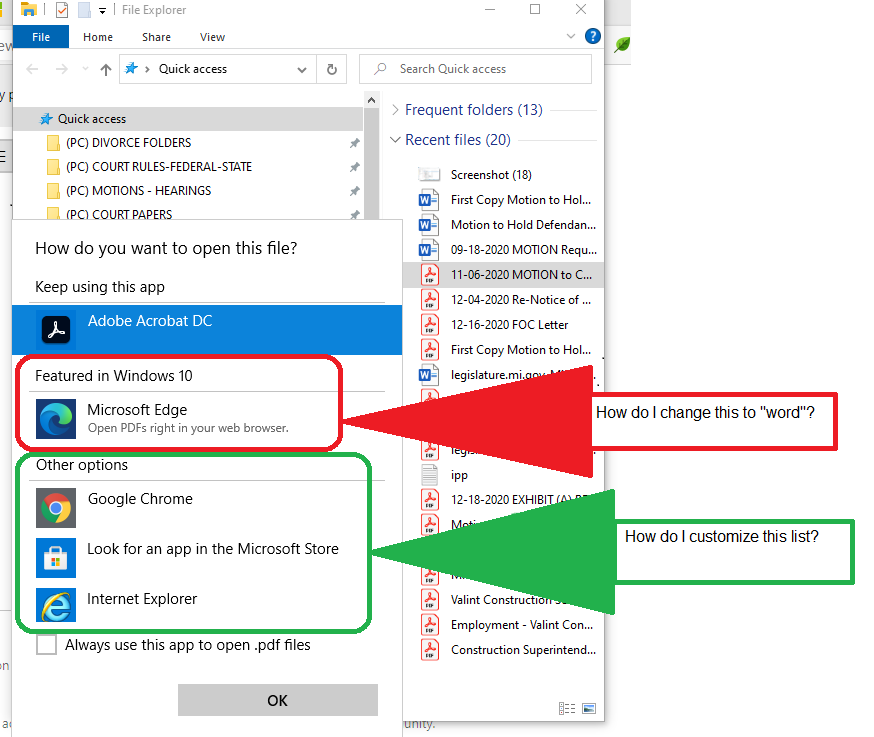Open the address bar dropdown arrow
Screen dimensions: 874x737
point(300,68)
